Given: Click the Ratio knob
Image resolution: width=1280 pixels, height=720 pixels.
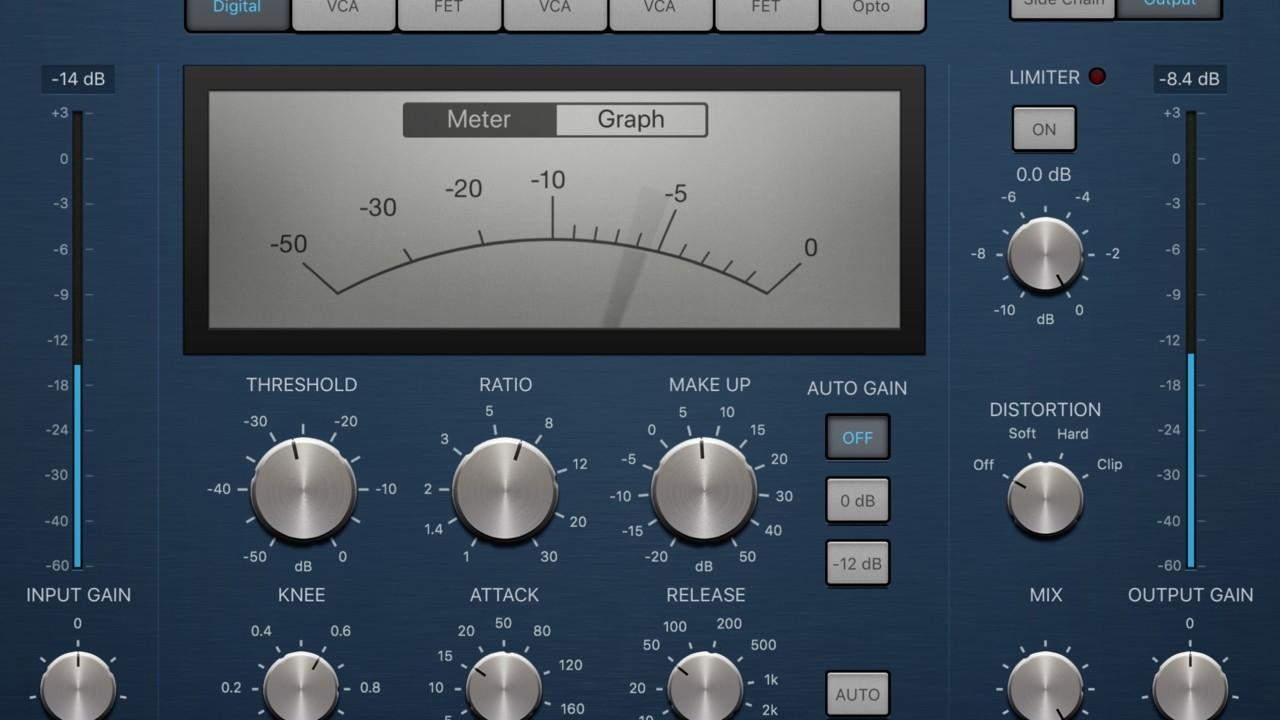Looking at the screenshot, I should point(505,490).
